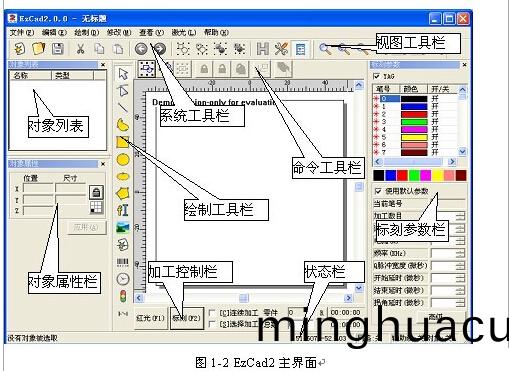The width and height of the screenshot is (509, 371).
Task: Save the file with the floppy disk icon
Action: [58, 49]
